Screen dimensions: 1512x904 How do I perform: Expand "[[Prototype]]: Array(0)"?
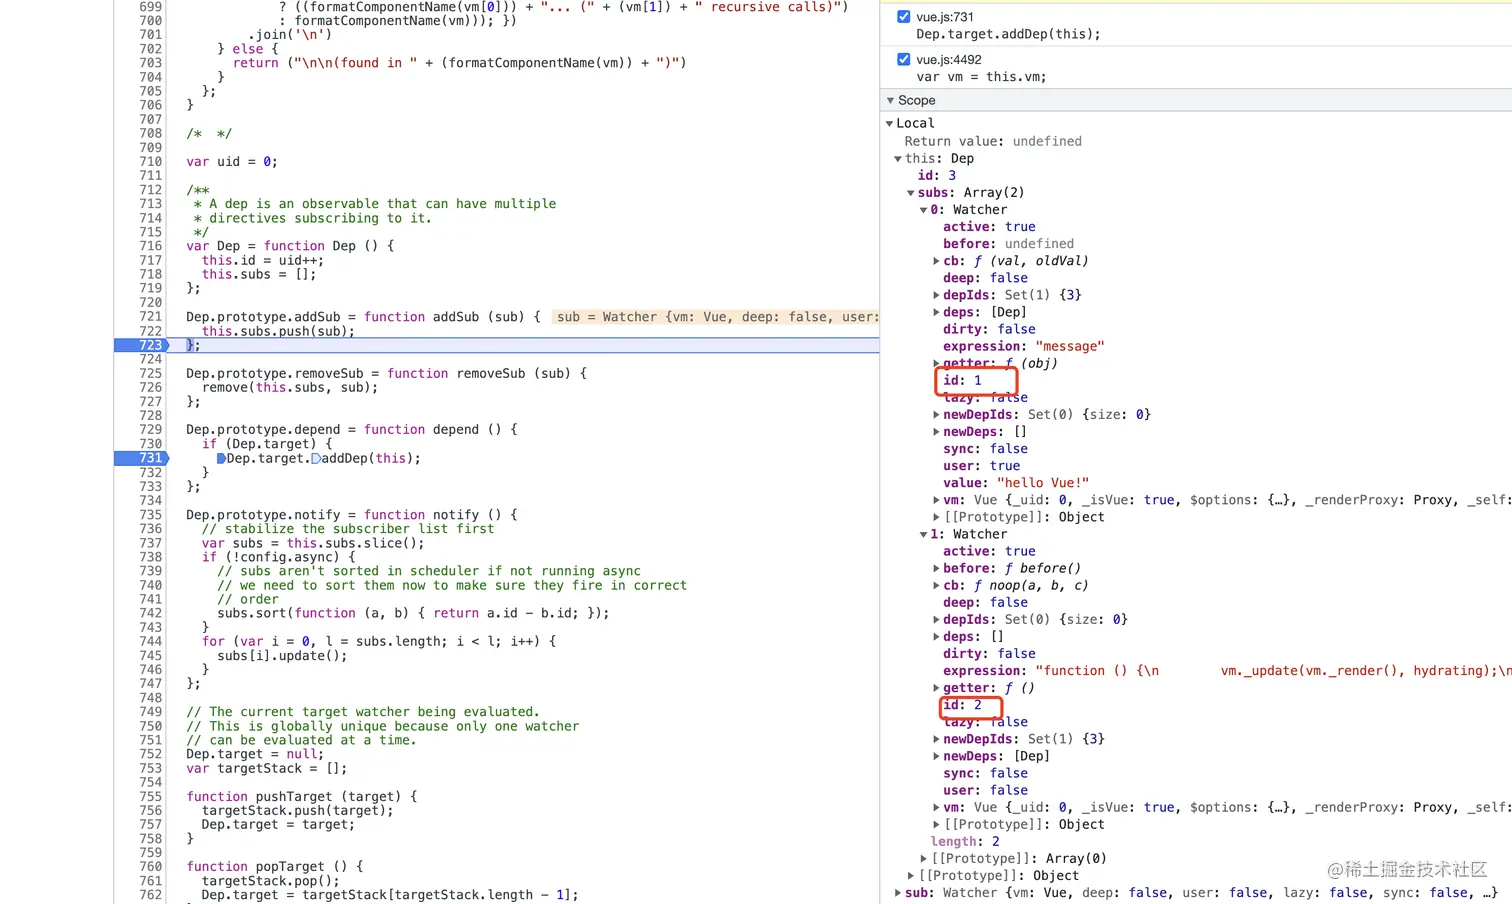tap(924, 859)
